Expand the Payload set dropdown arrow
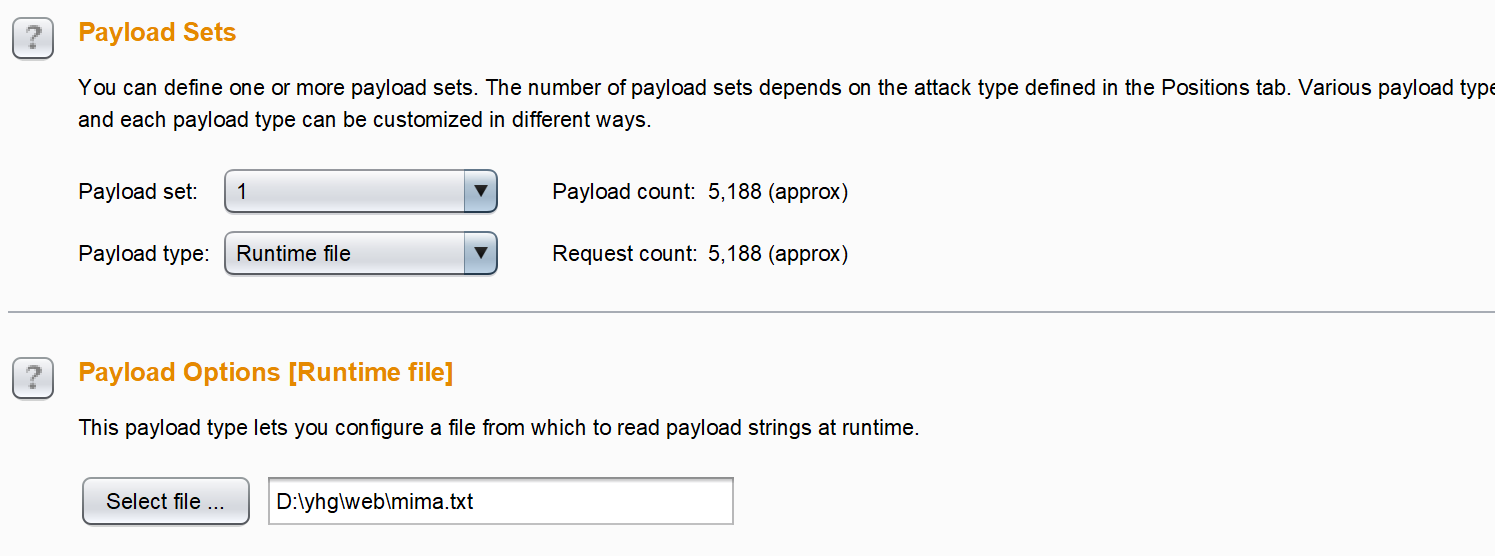The image size is (1495, 556). [480, 191]
